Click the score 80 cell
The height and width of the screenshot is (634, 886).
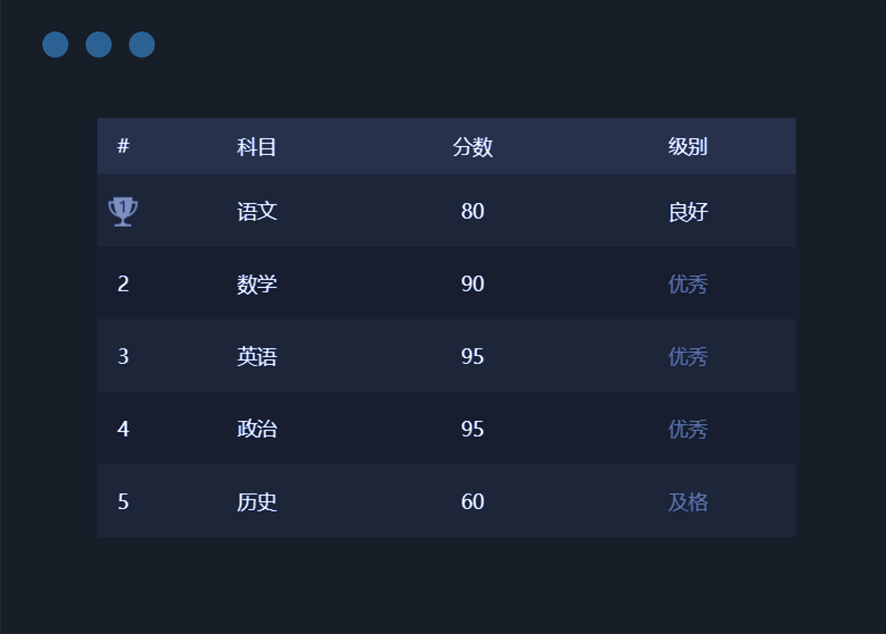point(472,211)
